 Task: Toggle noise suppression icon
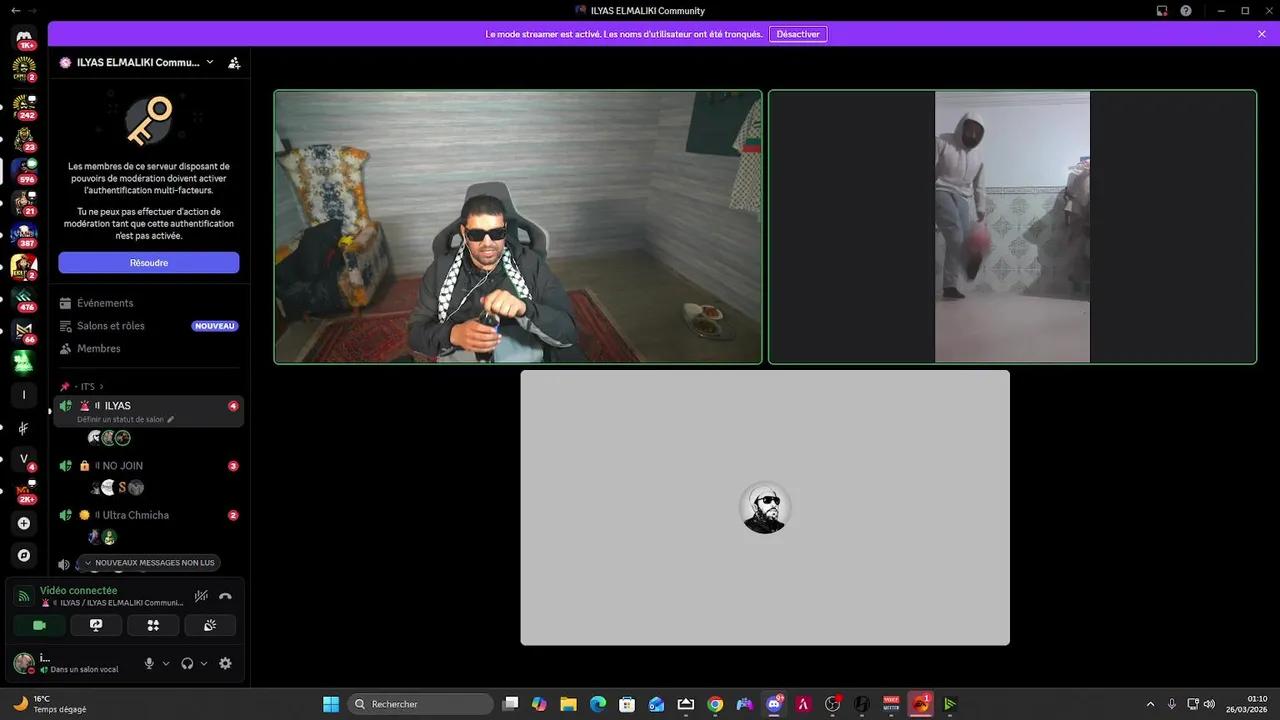tap(201, 596)
